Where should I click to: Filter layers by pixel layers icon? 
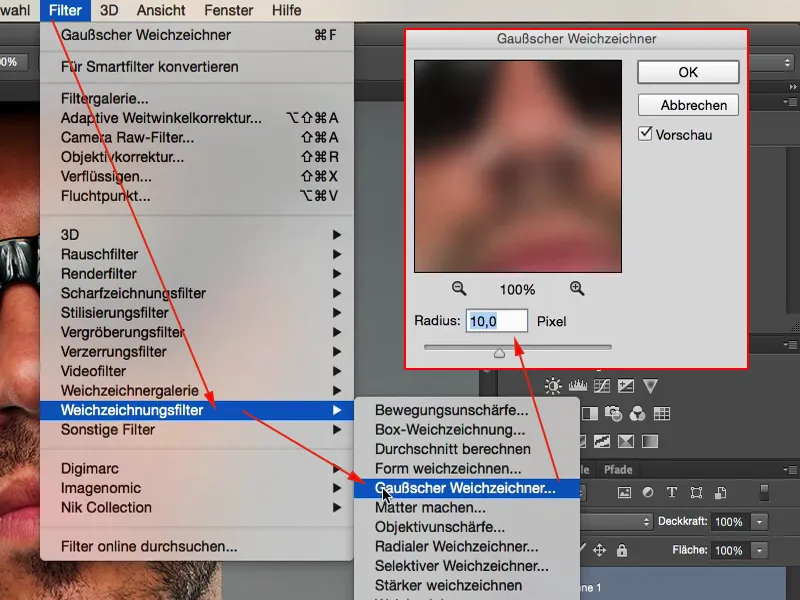pos(624,493)
